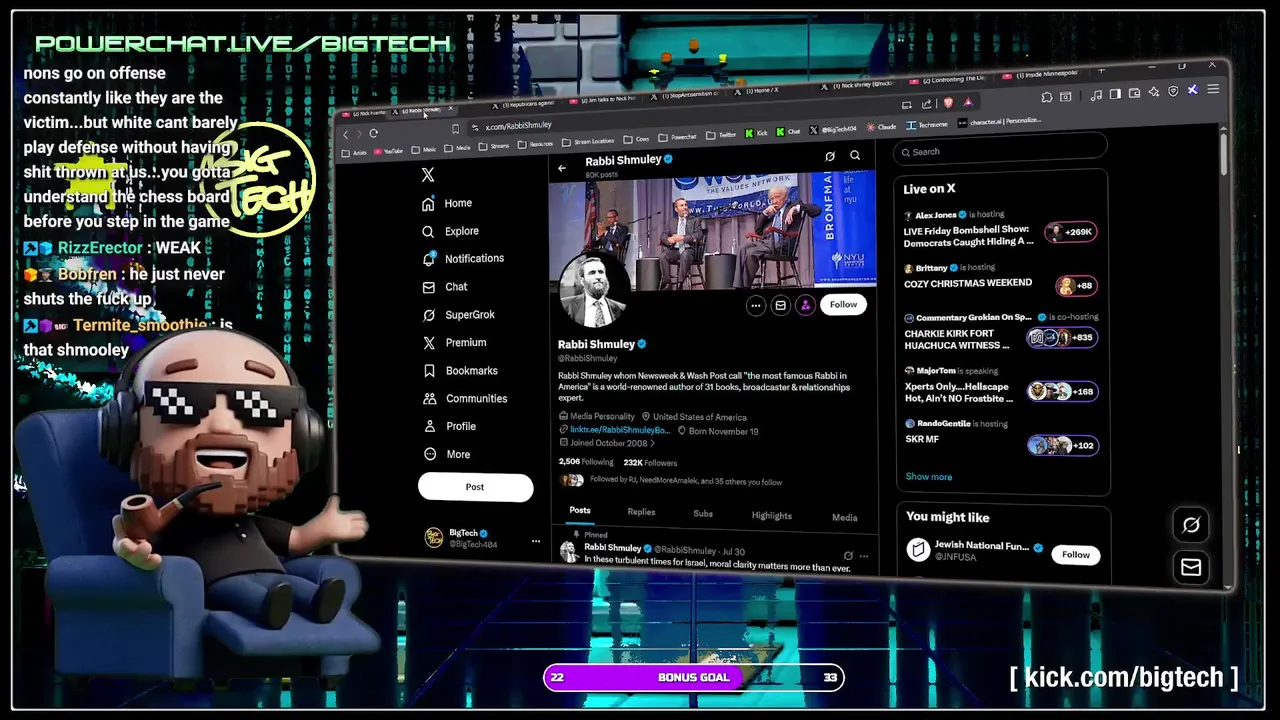Open the Claude bookmark
This screenshot has height=720, width=1280.
click(x=881, y=127)
